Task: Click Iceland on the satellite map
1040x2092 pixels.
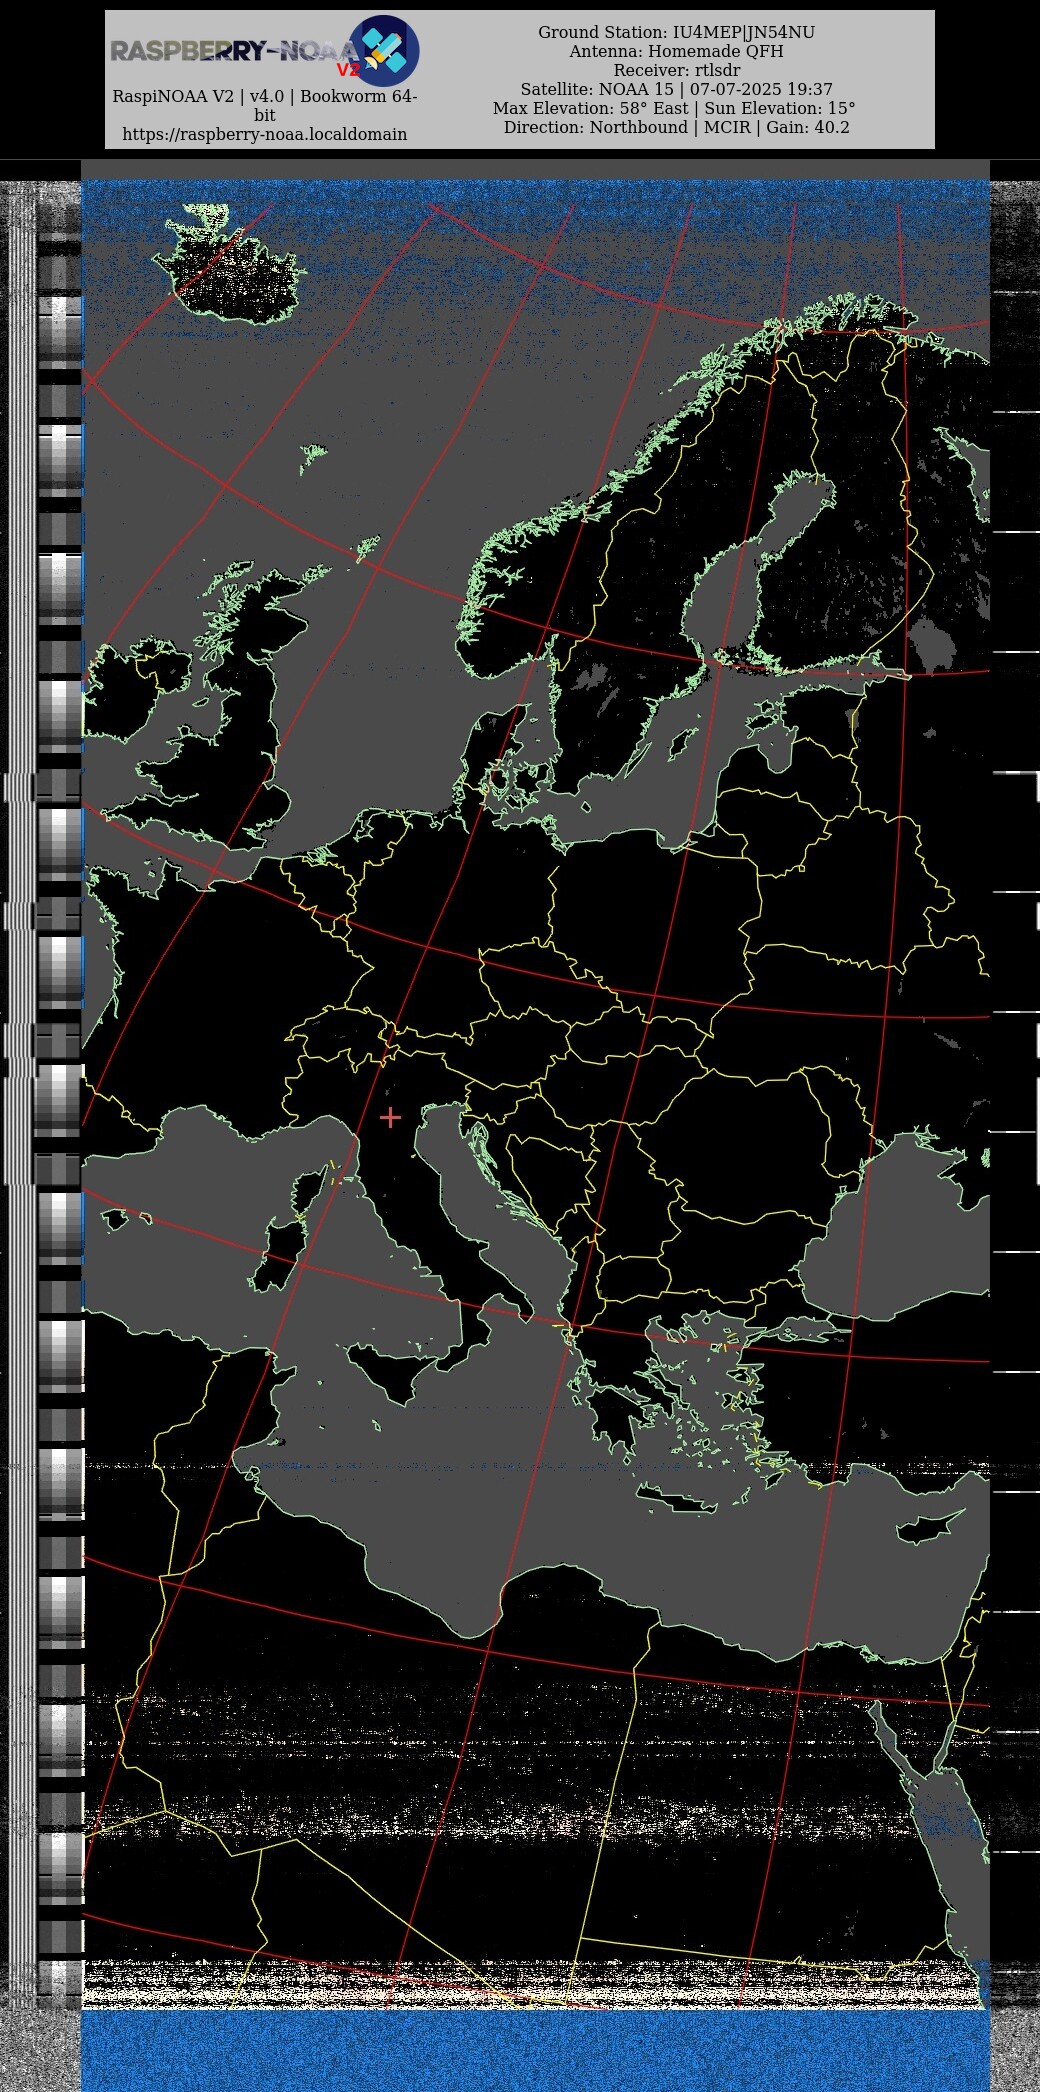Action: pos(230,266)
